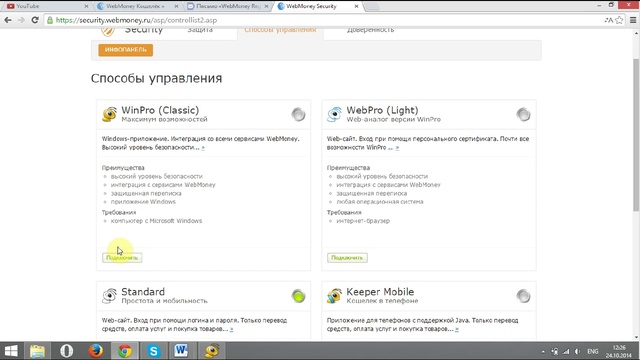
Task: Click the browser forward arrow
Action: tap(21, 20)
